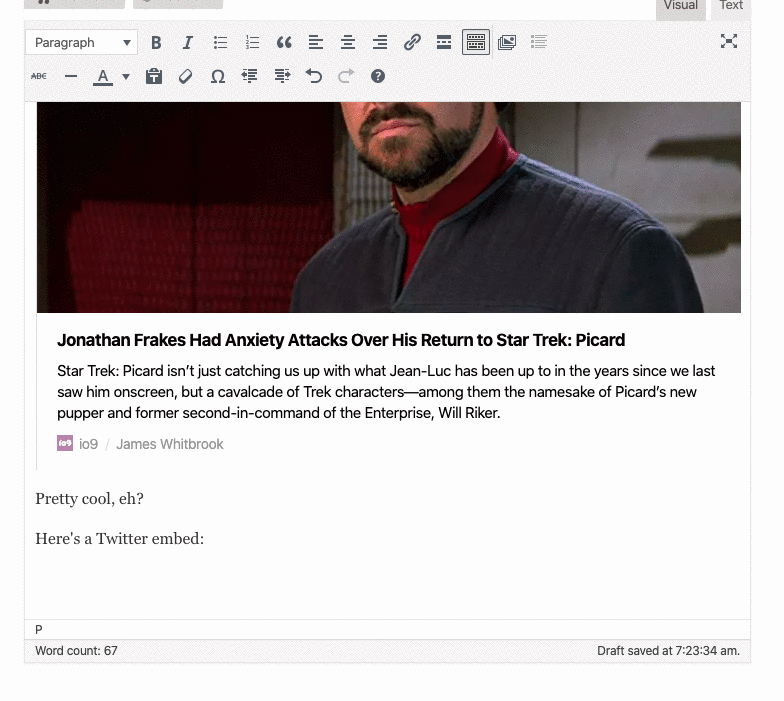The width and height of the screenshot is (784, 701).
Task: Align text center
Action: 348,42
